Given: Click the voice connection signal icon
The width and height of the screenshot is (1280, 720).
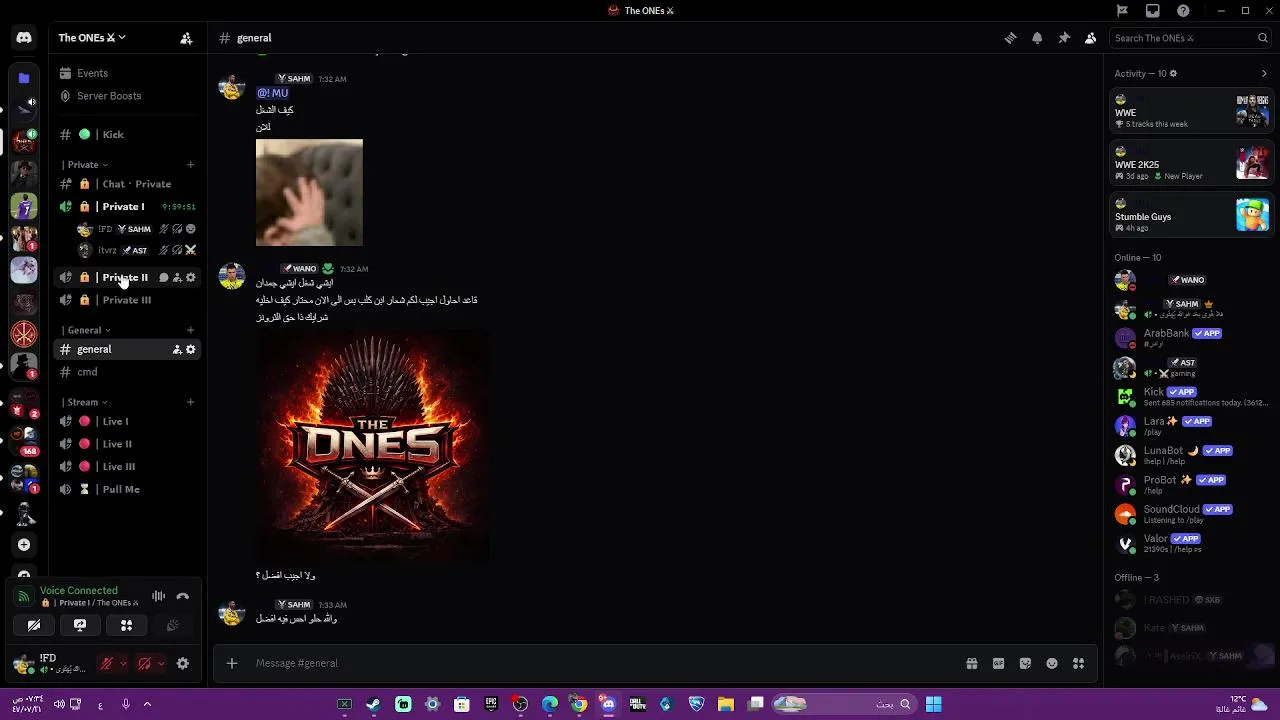Looking at the screenshot, I should tap(24, 597).
